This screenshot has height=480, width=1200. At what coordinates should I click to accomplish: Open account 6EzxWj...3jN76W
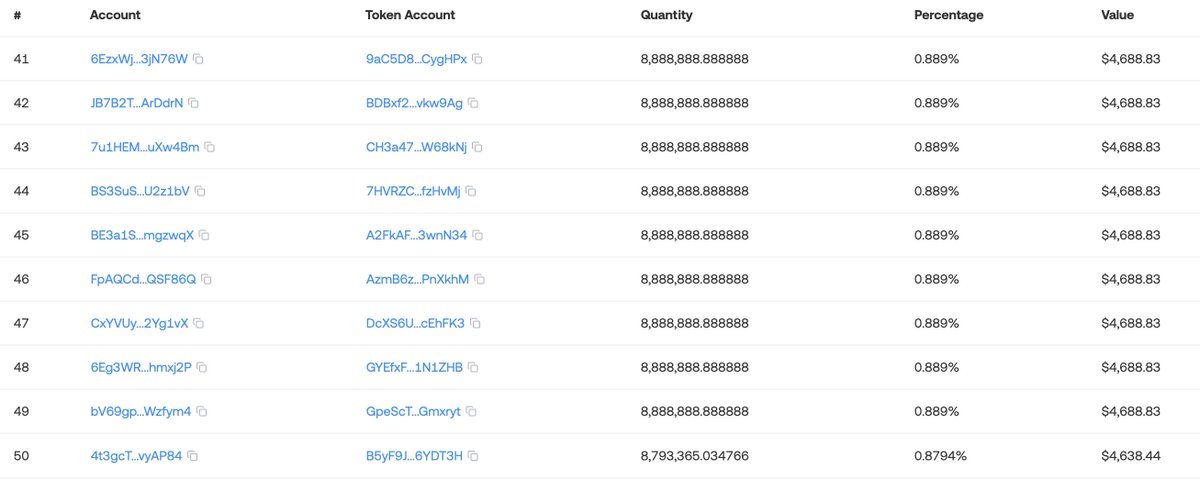139,59
